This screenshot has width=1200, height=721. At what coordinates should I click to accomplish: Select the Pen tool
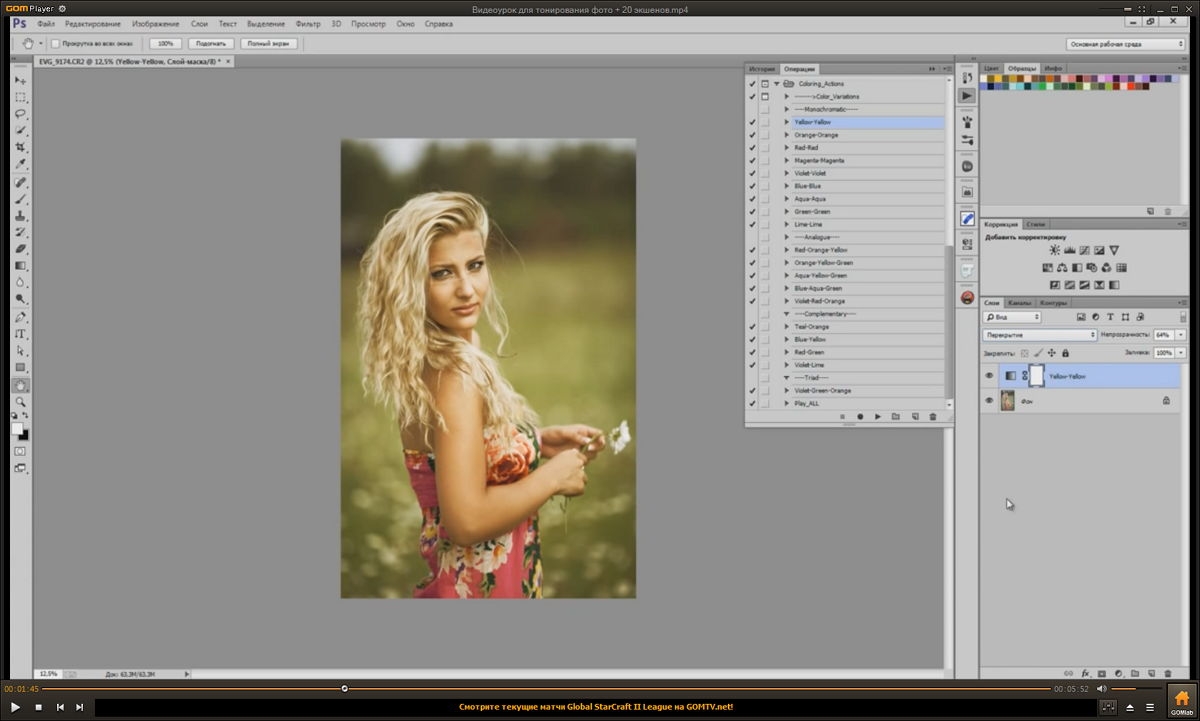coord(21,317)
